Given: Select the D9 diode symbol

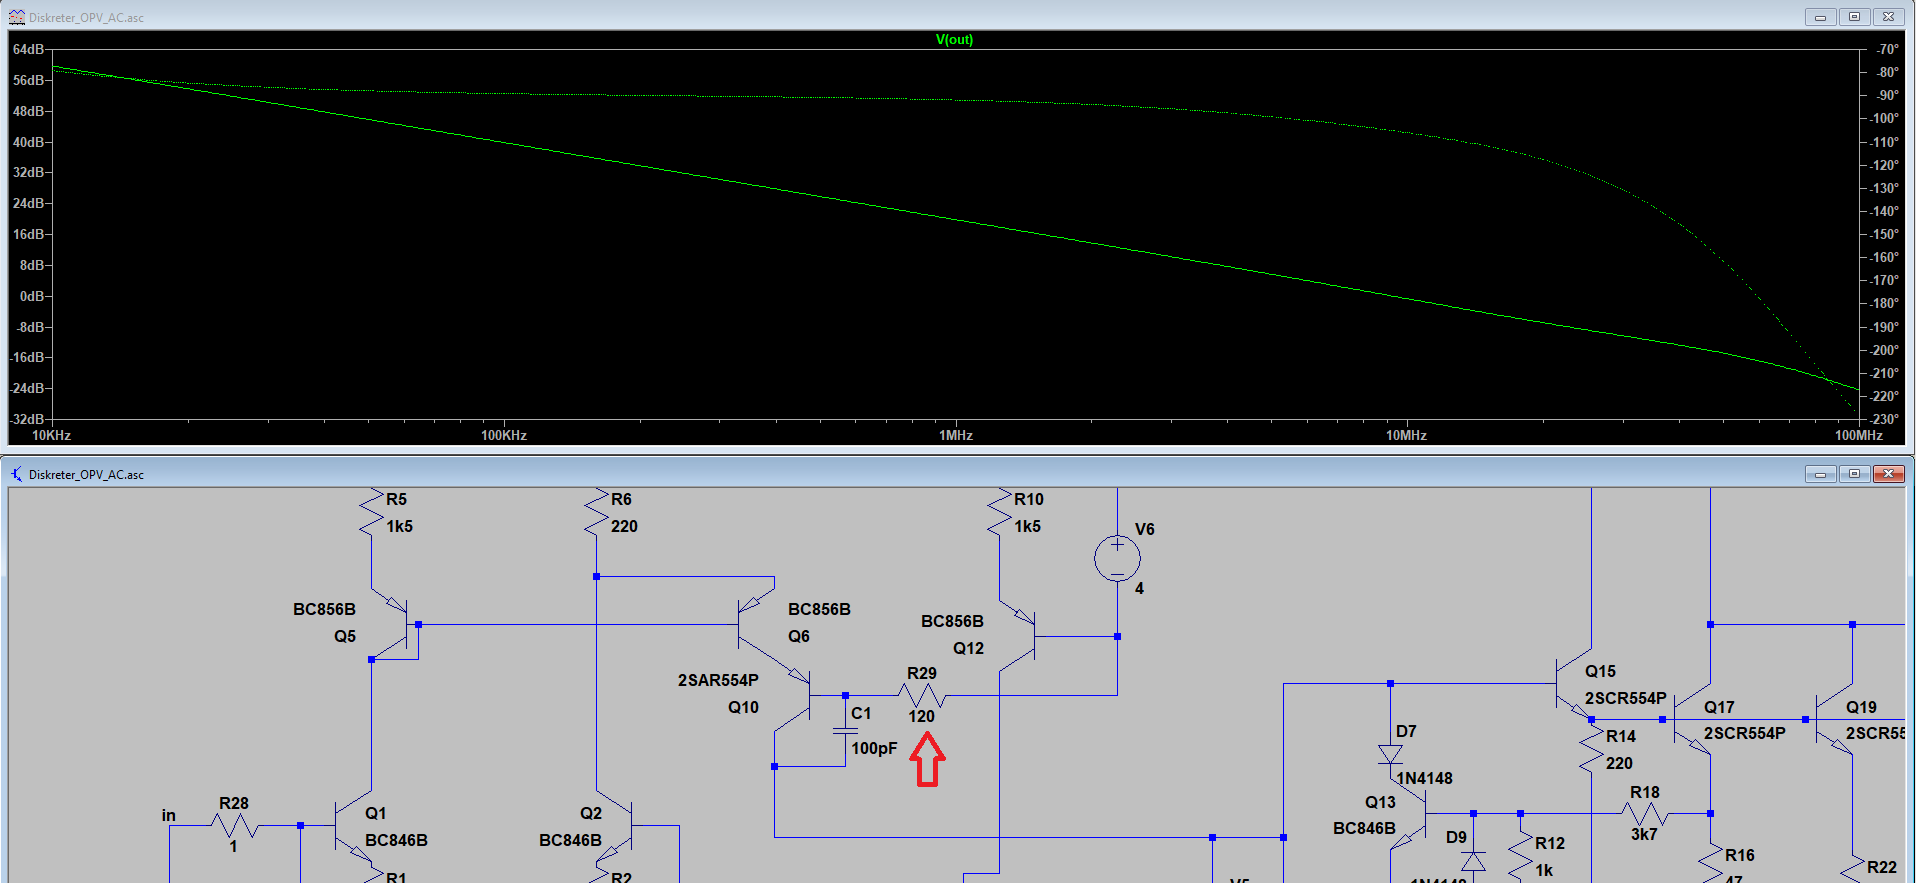Looking at the screenshot, I should coord(1473,862).
